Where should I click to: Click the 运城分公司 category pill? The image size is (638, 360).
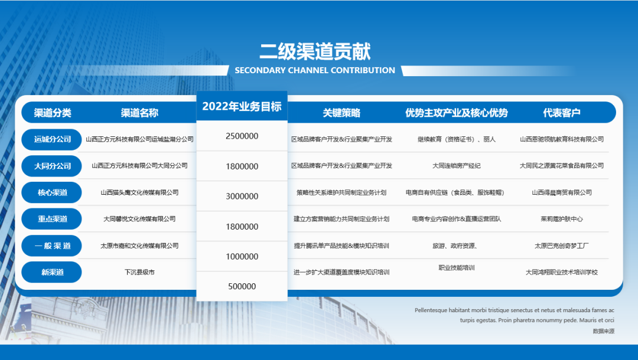[x=52, y=139]
